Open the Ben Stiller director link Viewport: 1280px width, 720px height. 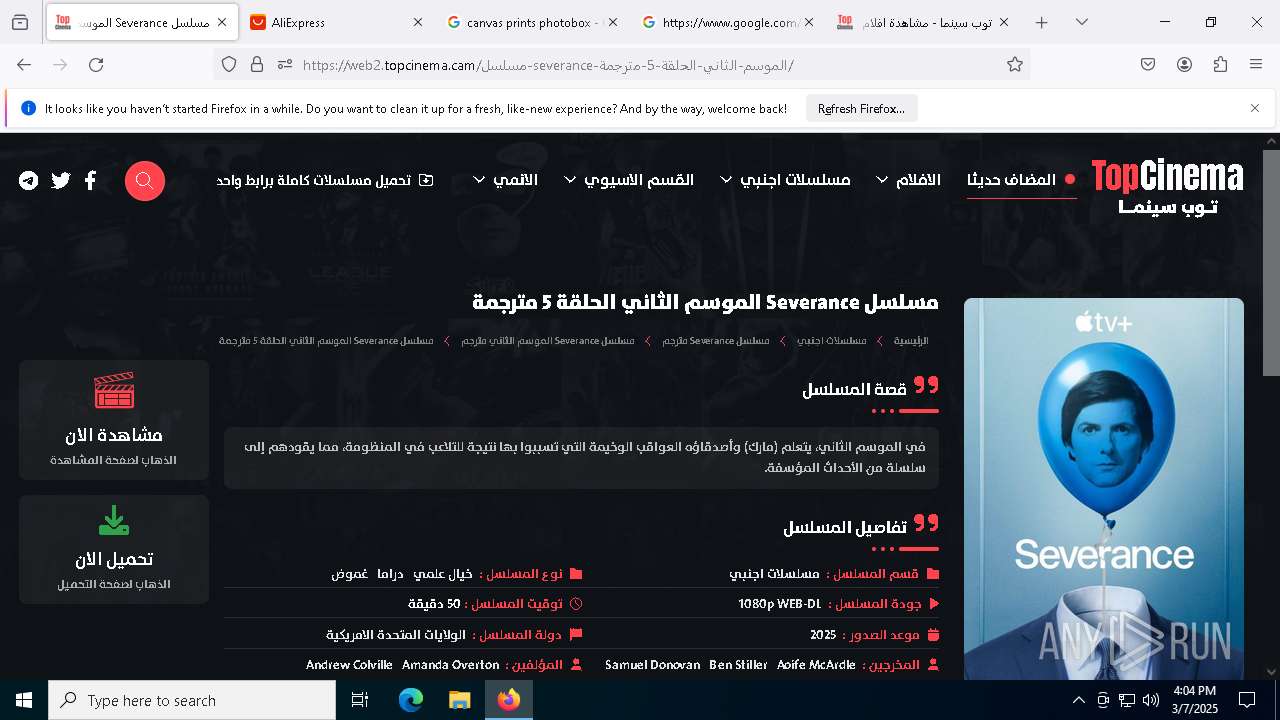point(738,665)
